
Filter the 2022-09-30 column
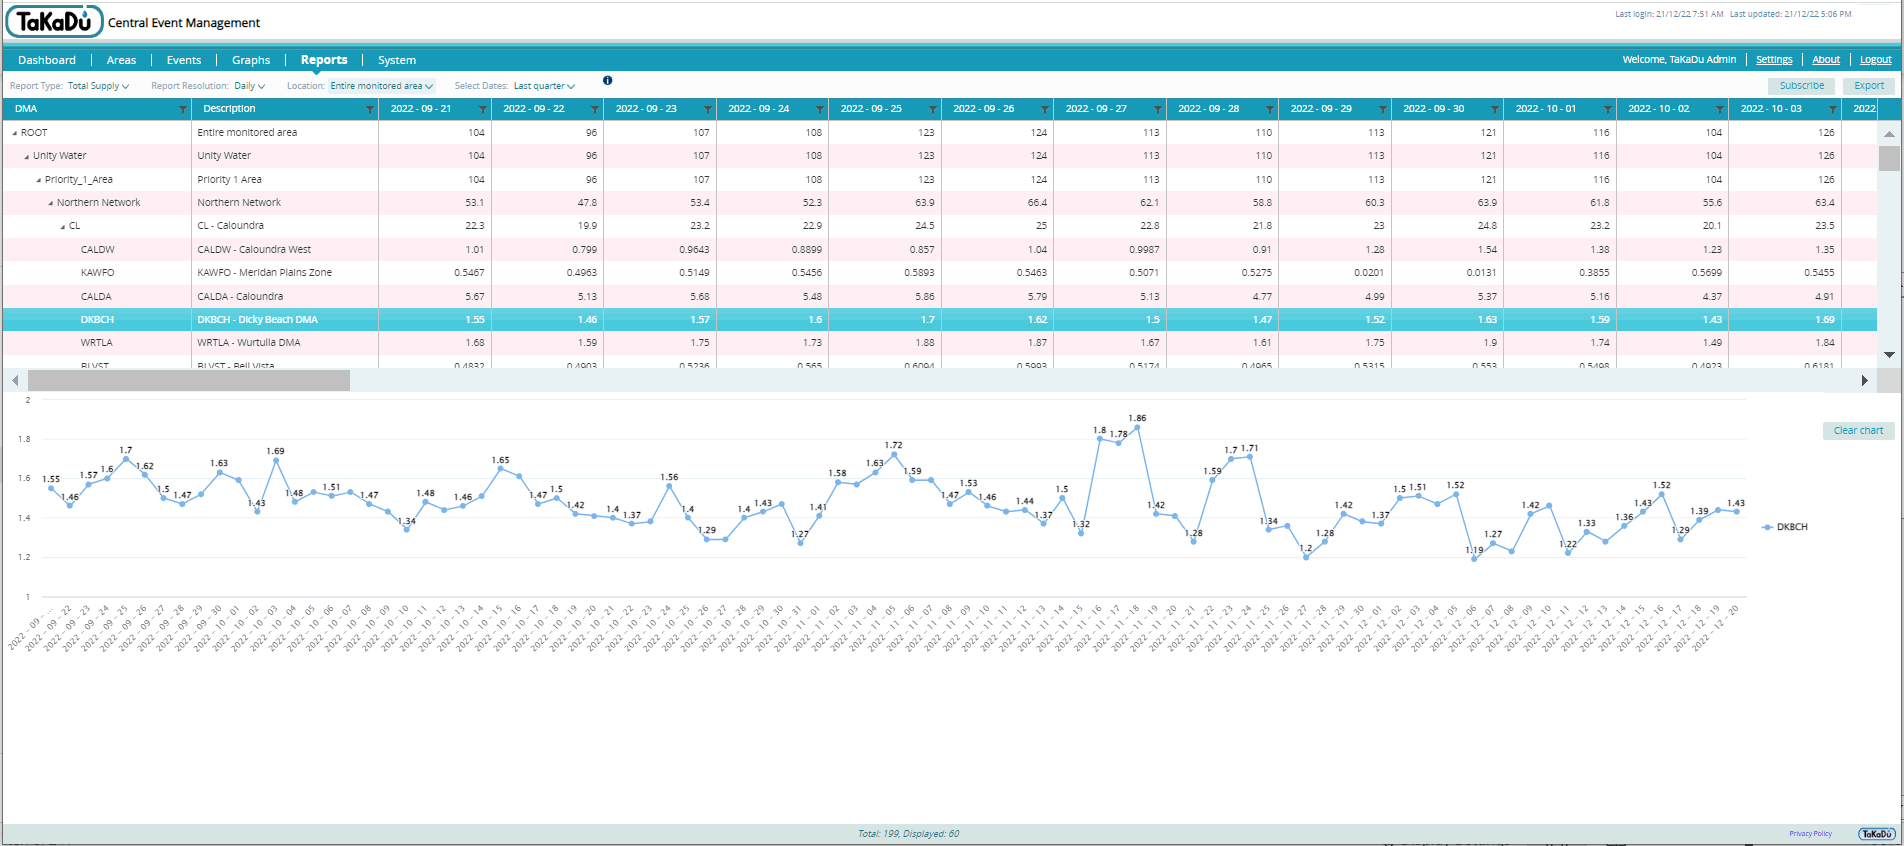[x=1495, y=109]
